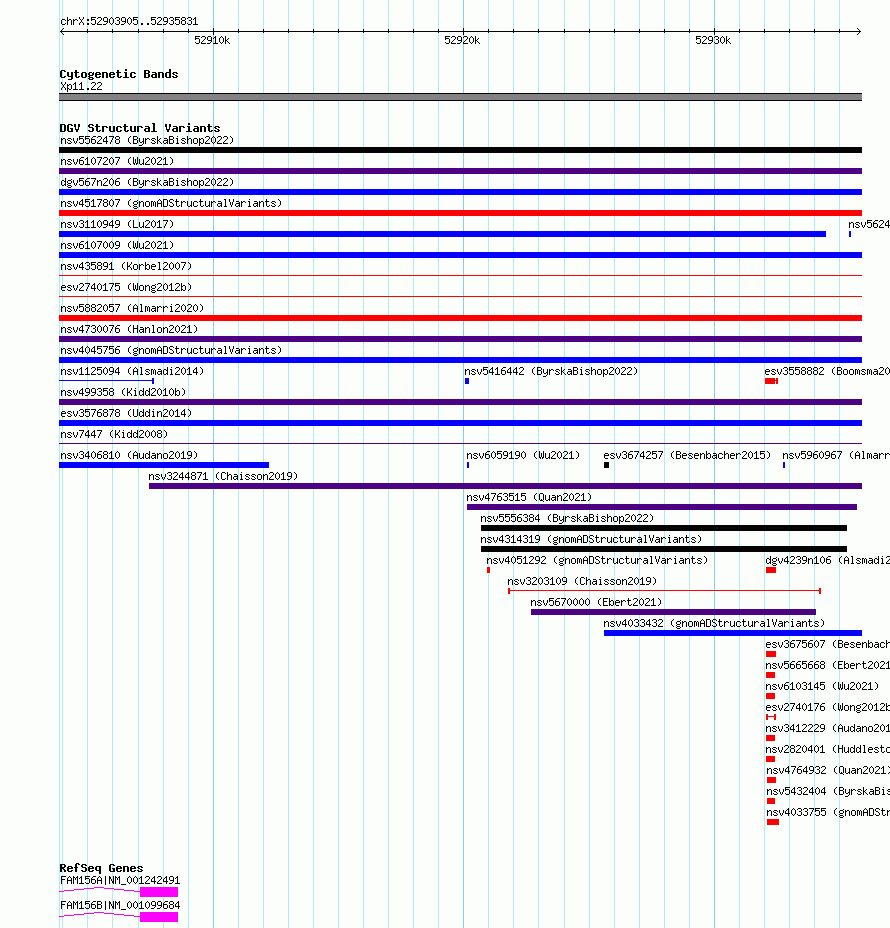
Task: Click the Xp11.22 cytogenetic band bar
Action: click(460, 97)
